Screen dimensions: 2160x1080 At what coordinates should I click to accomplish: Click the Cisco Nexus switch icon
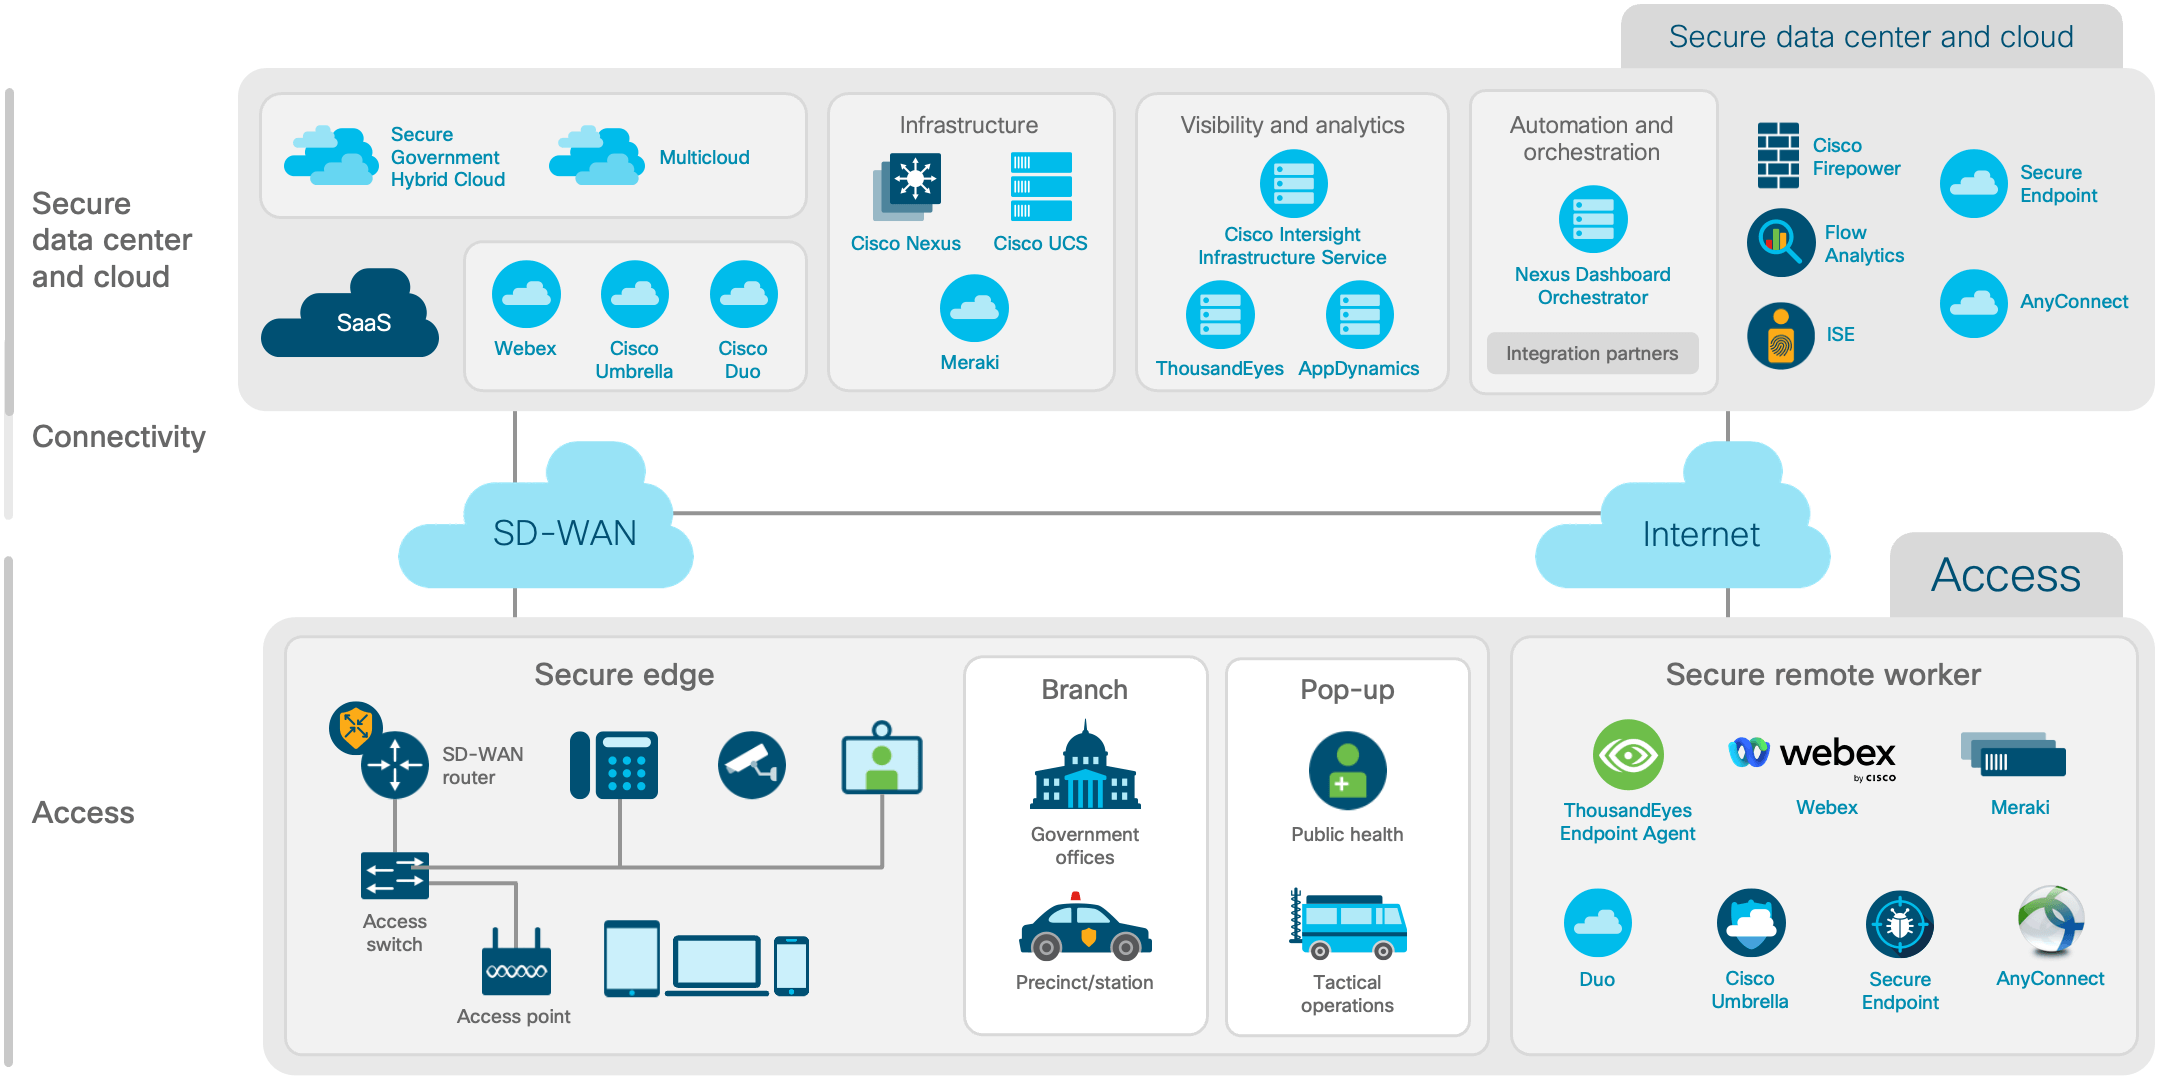[907, 186]
